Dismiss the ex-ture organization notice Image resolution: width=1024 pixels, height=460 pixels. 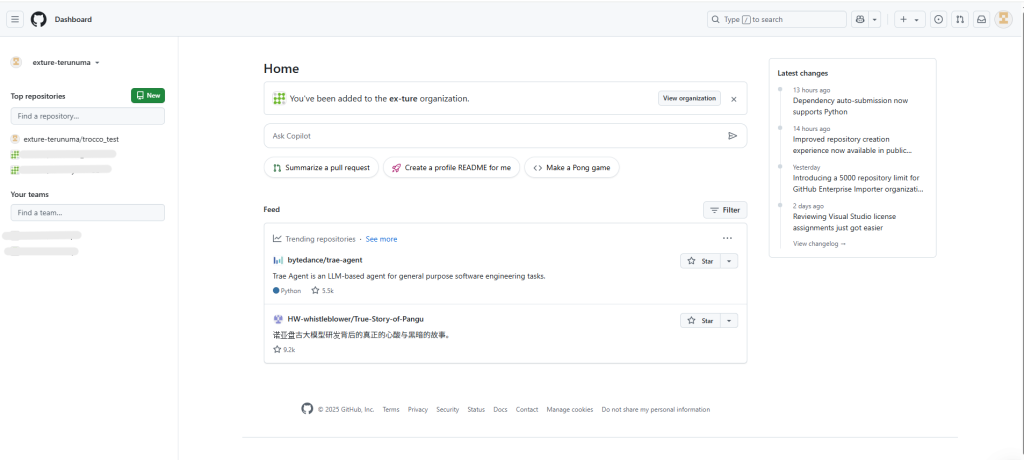pyautogui.click(x=733, y=99)
